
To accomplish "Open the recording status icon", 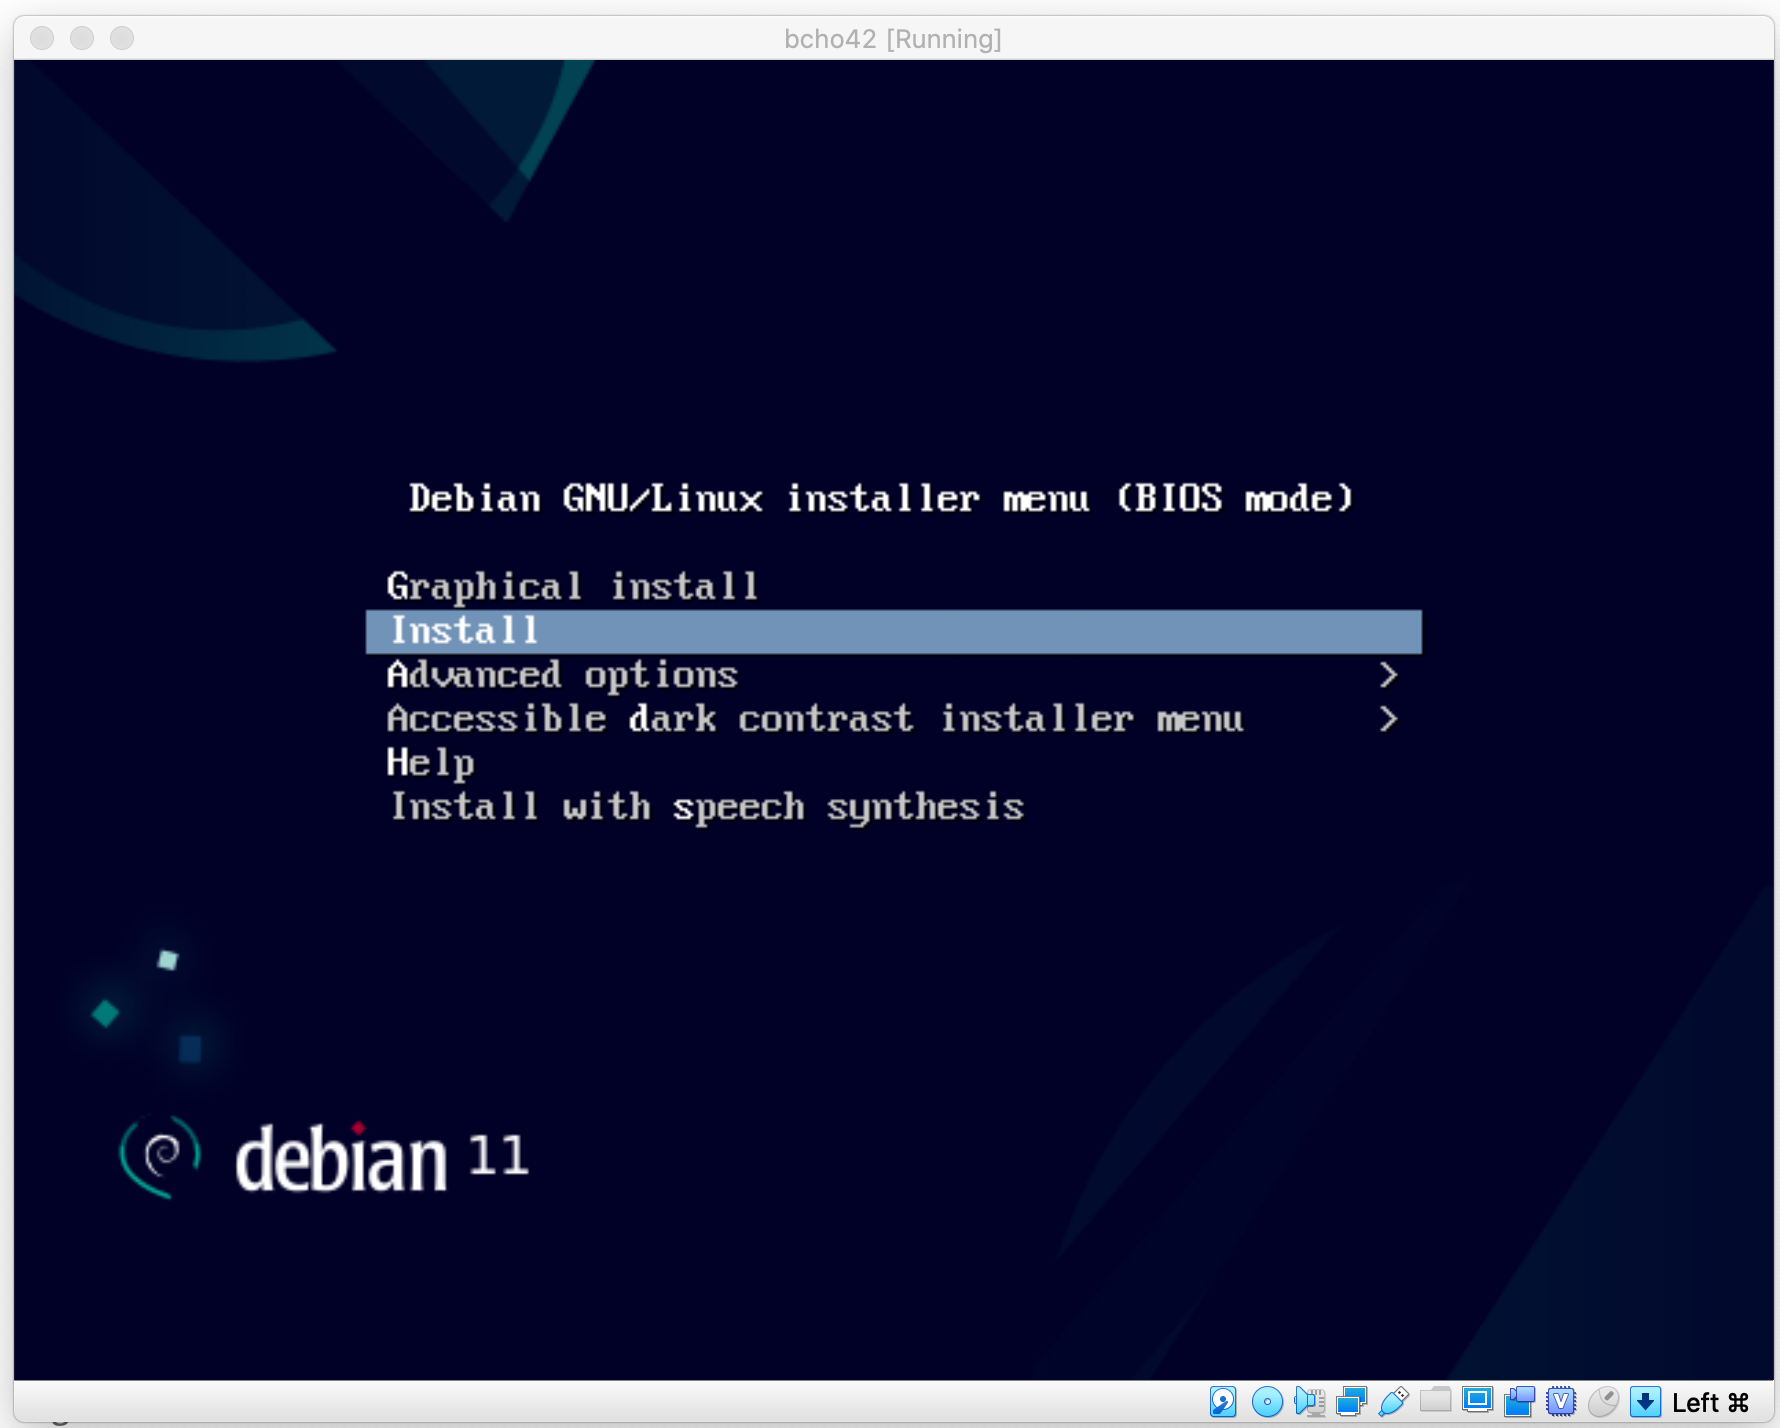I will [x=1519, y=1402].
